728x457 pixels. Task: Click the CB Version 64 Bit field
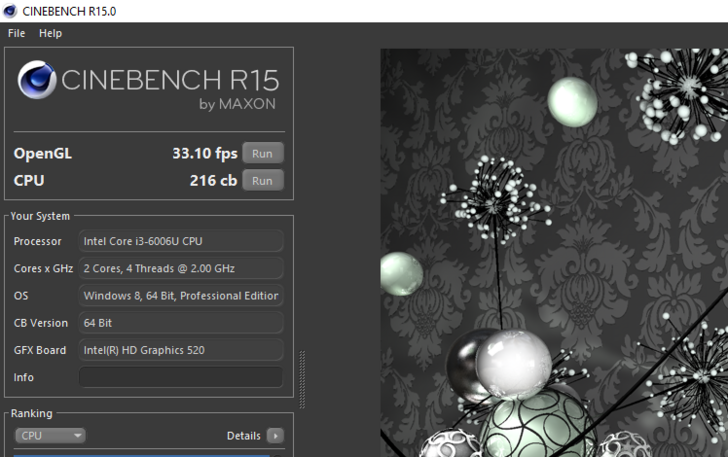tap(181, 323)
